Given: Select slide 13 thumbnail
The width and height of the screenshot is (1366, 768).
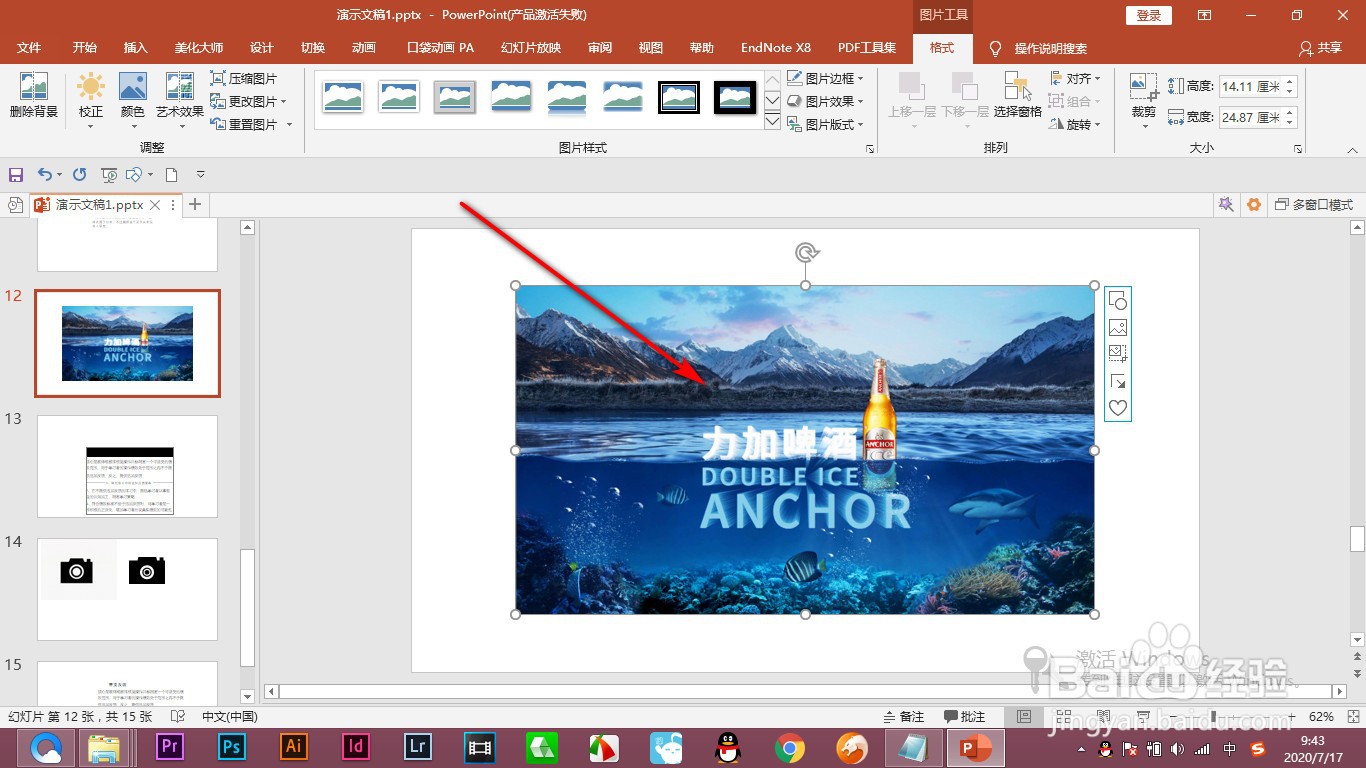Looking at the screenshot, I should [x=127, y=466].
